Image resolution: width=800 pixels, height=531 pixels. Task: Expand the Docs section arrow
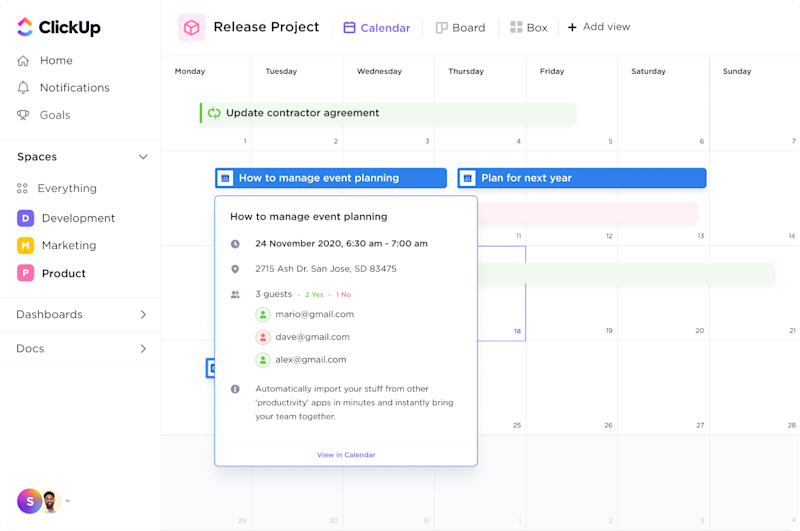143,349
